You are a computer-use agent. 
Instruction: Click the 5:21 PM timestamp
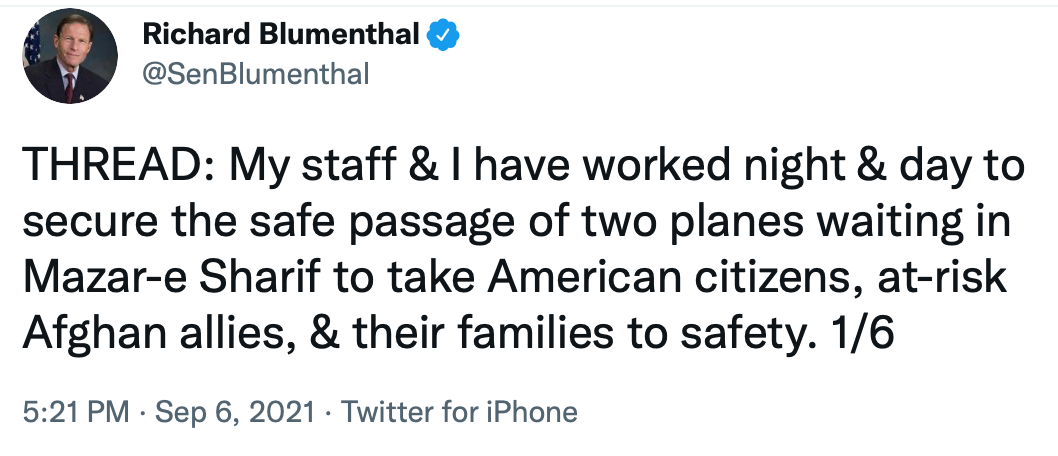coord(66,412)
